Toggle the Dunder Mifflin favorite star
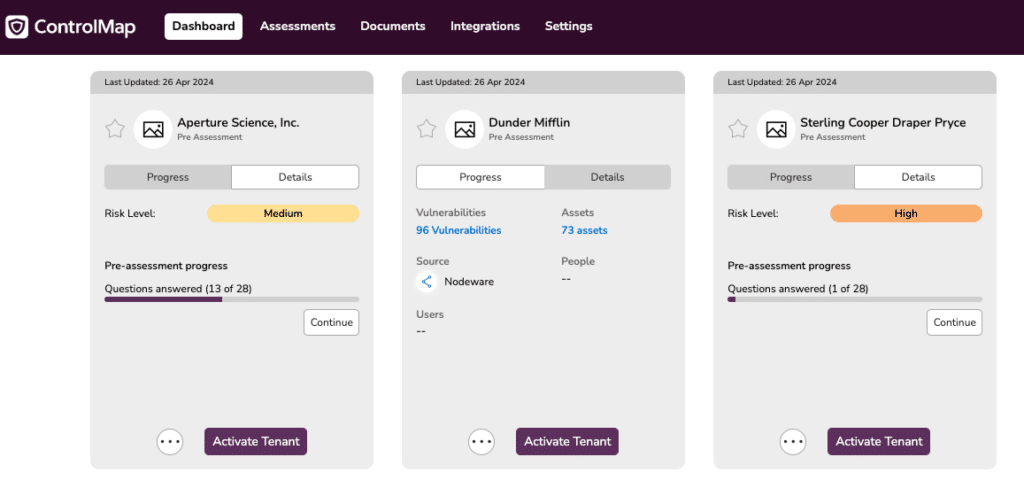Viewport: 1024px width, 488px height. pyautogui.click(x=426, y=129)
